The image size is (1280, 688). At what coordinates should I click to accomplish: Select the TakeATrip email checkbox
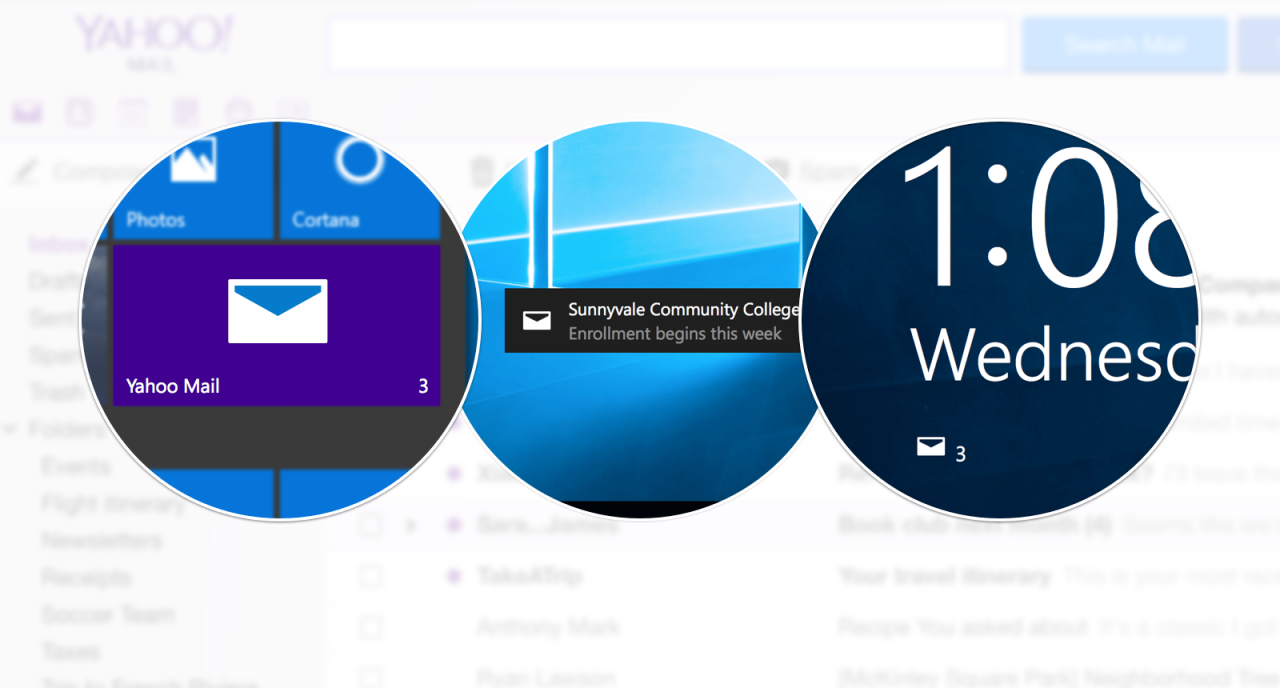tap(371, 576)
